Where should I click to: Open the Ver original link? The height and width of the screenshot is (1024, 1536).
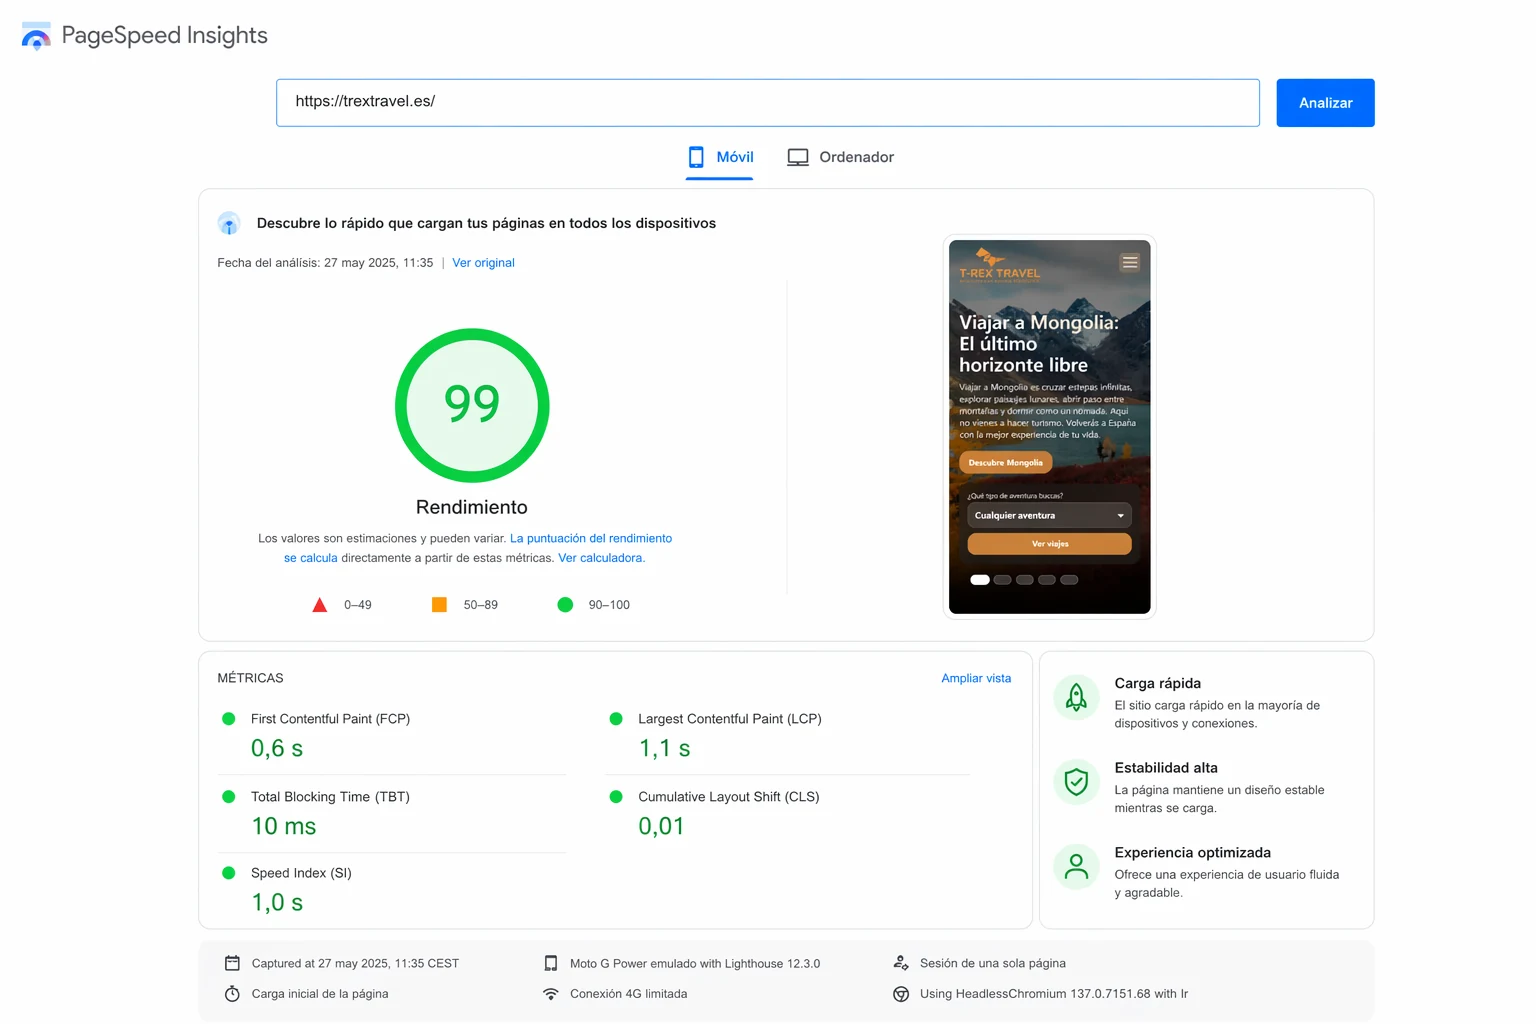pyautogui.click(x=483, y=263)
